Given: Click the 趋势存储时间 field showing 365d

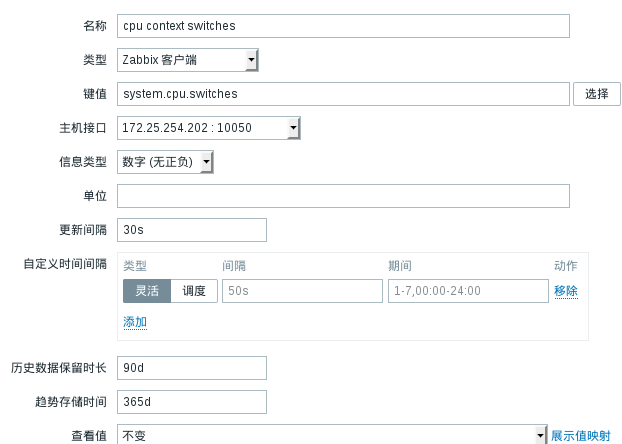Looking at the screenshot, I should [192, 402].
